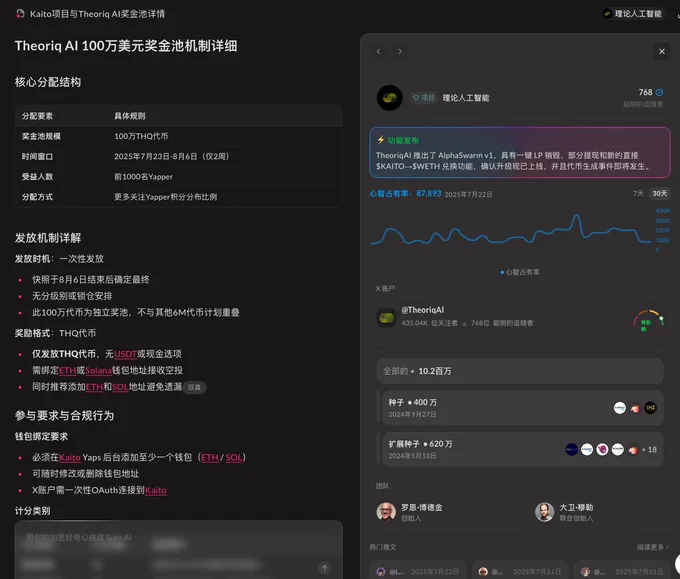Click the Solana link in wallet line

(x=98, y=371)
